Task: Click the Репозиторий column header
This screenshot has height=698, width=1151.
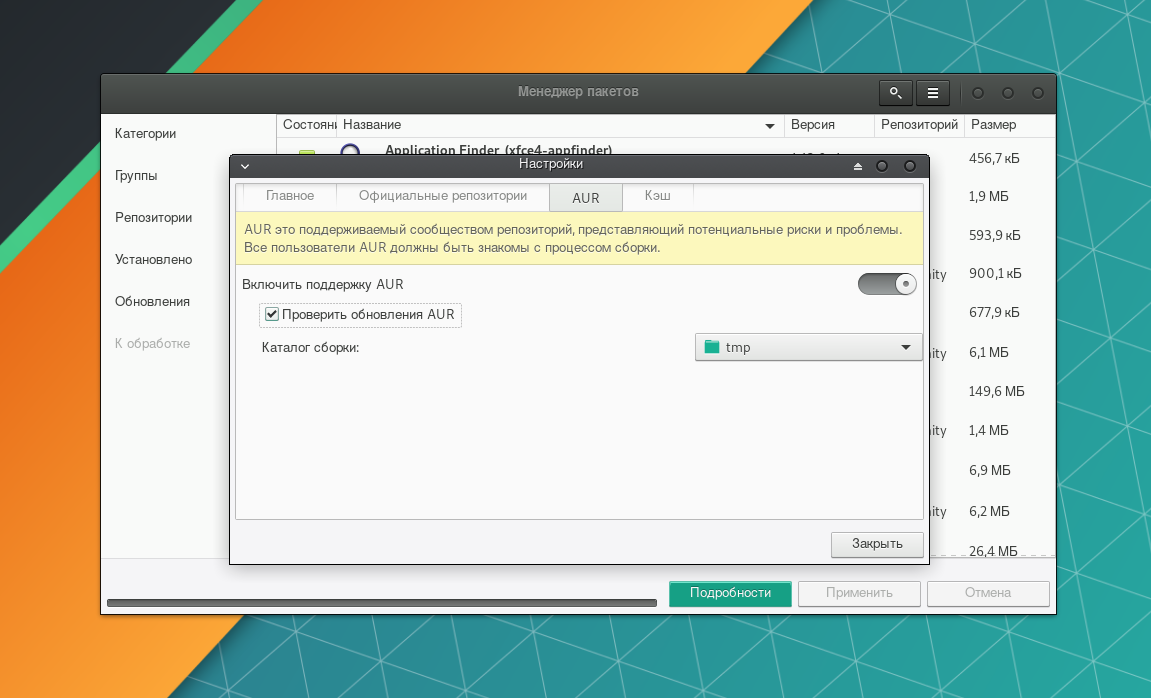Action: coord(919,125)
